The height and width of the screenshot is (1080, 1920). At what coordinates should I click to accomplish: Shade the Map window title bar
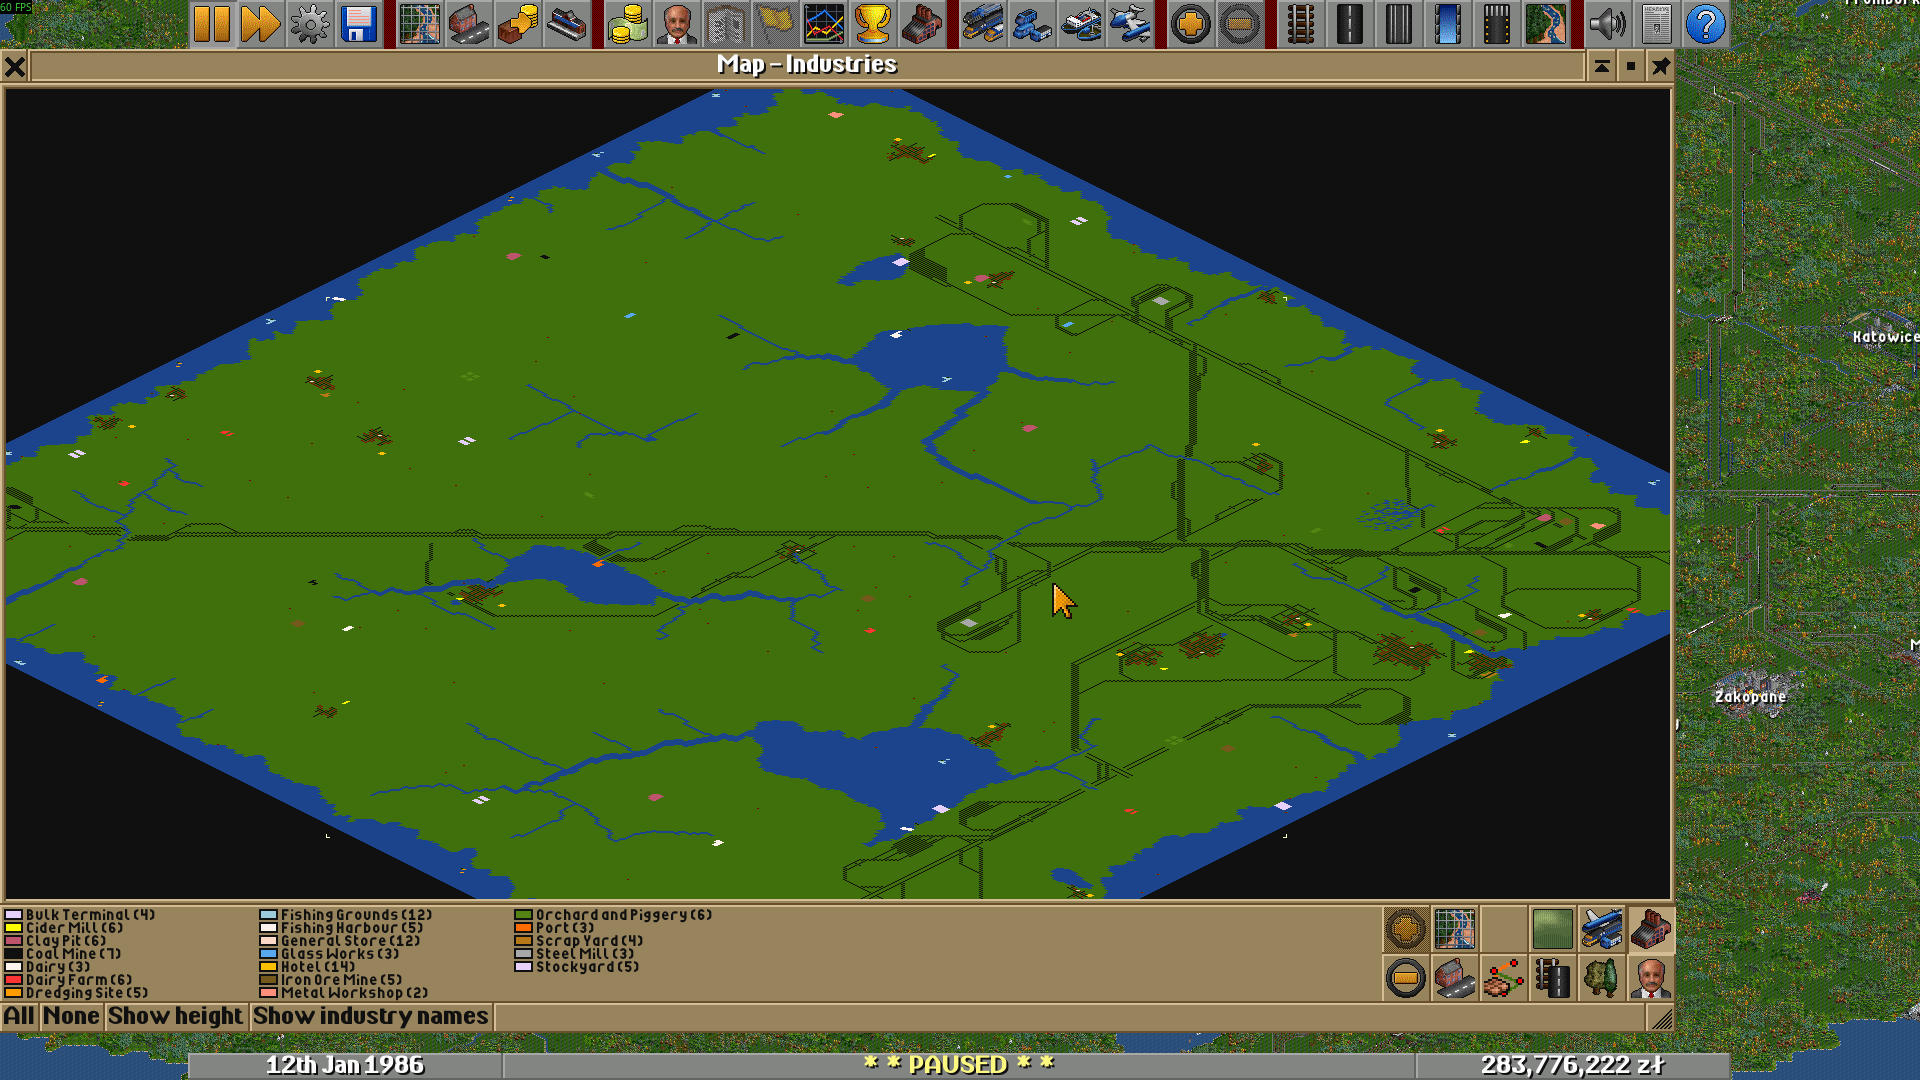click(x=1601, y=66)
